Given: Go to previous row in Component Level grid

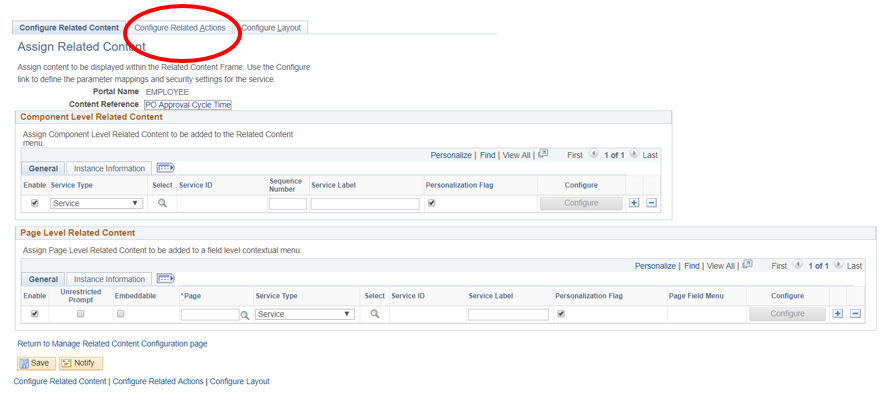Looking at the screenshot, I should (594, 154).
